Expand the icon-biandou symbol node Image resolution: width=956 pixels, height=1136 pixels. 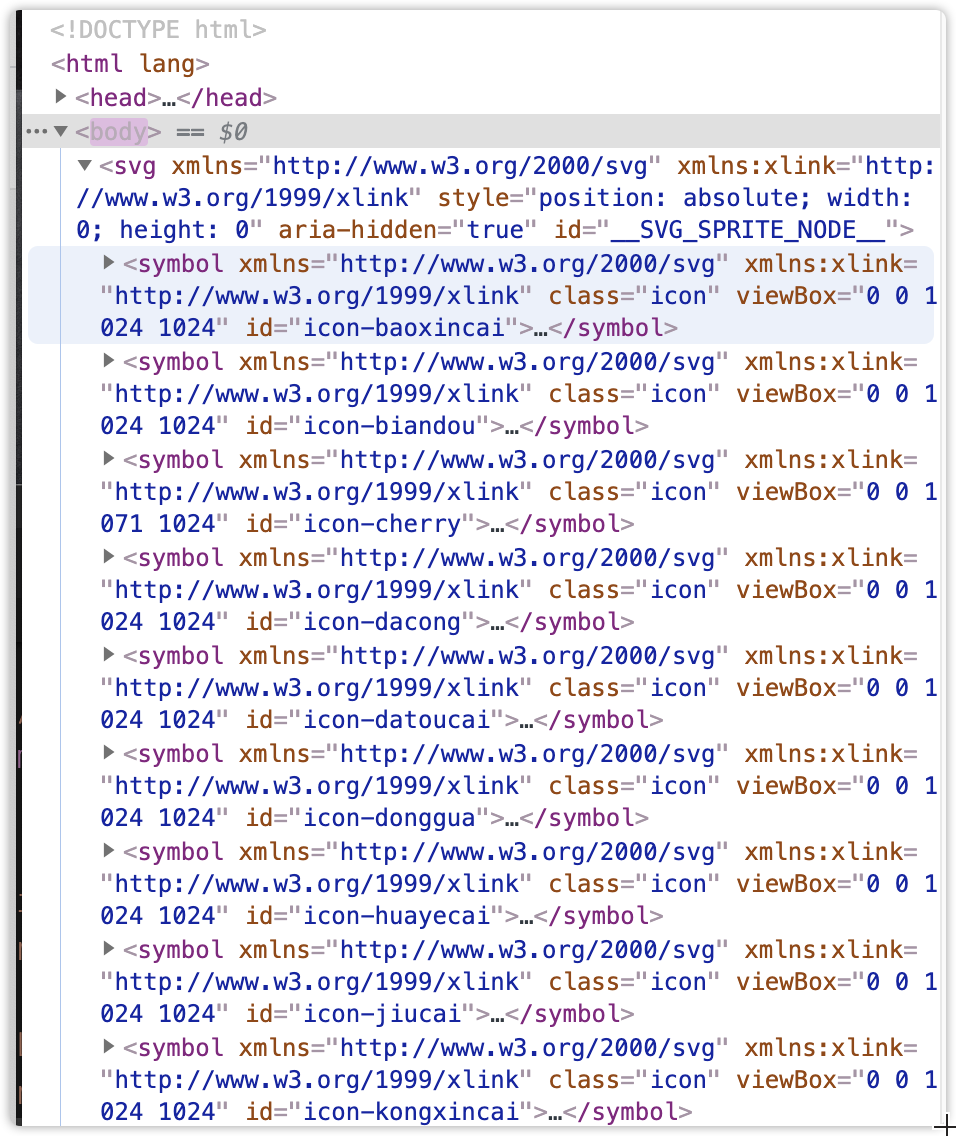coord(107,362)
